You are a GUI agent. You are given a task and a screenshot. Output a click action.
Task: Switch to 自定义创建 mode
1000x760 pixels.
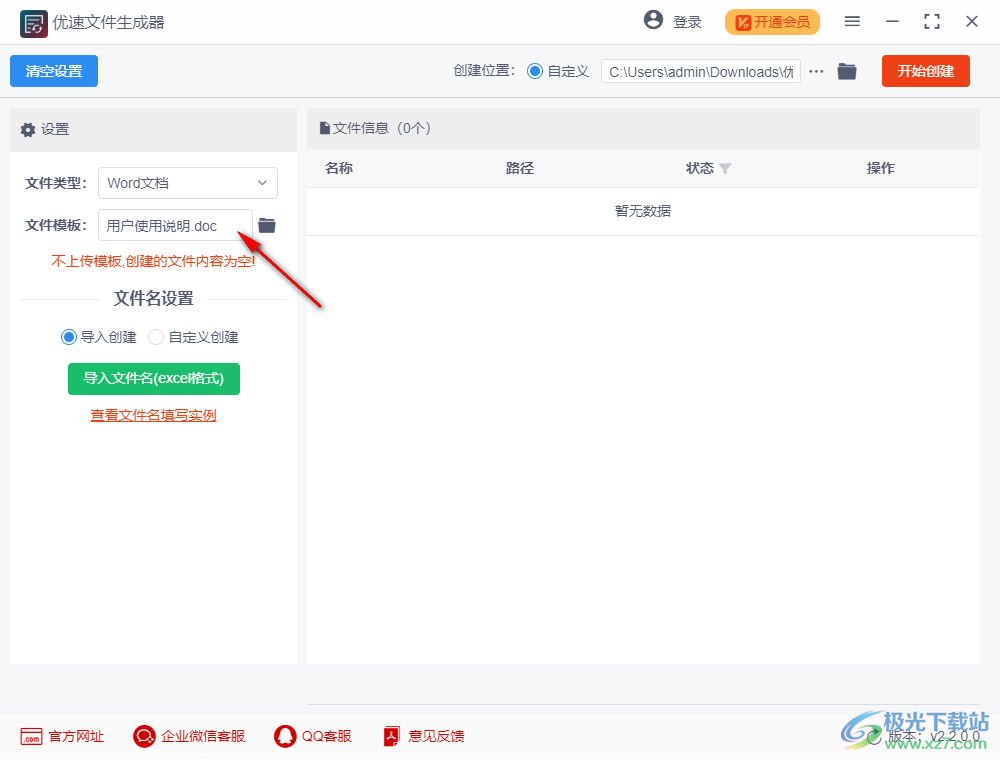[x=156, y=337]
